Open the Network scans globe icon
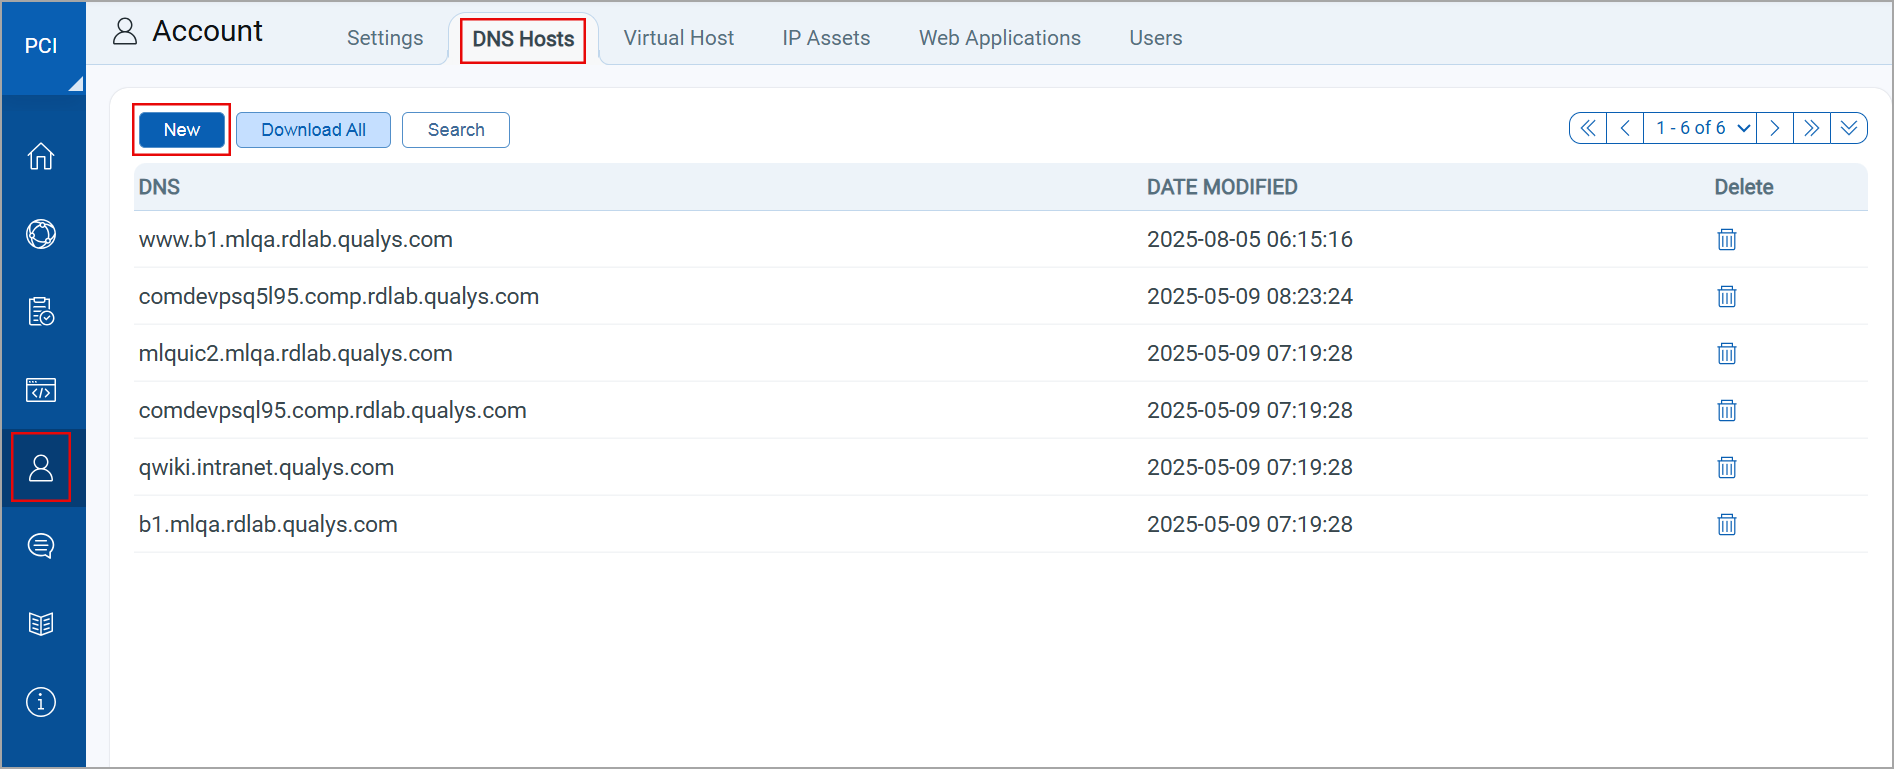 coord(41,234)
